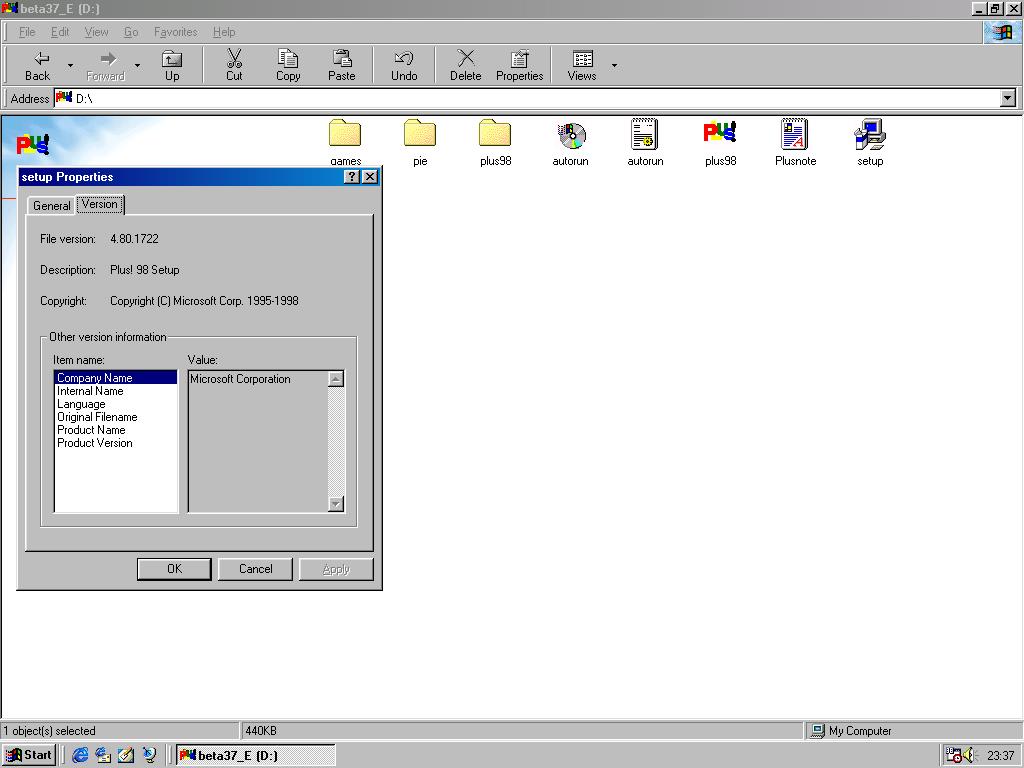
Task: Go Back using the toolbar arrow
Action: pos(38,65)
